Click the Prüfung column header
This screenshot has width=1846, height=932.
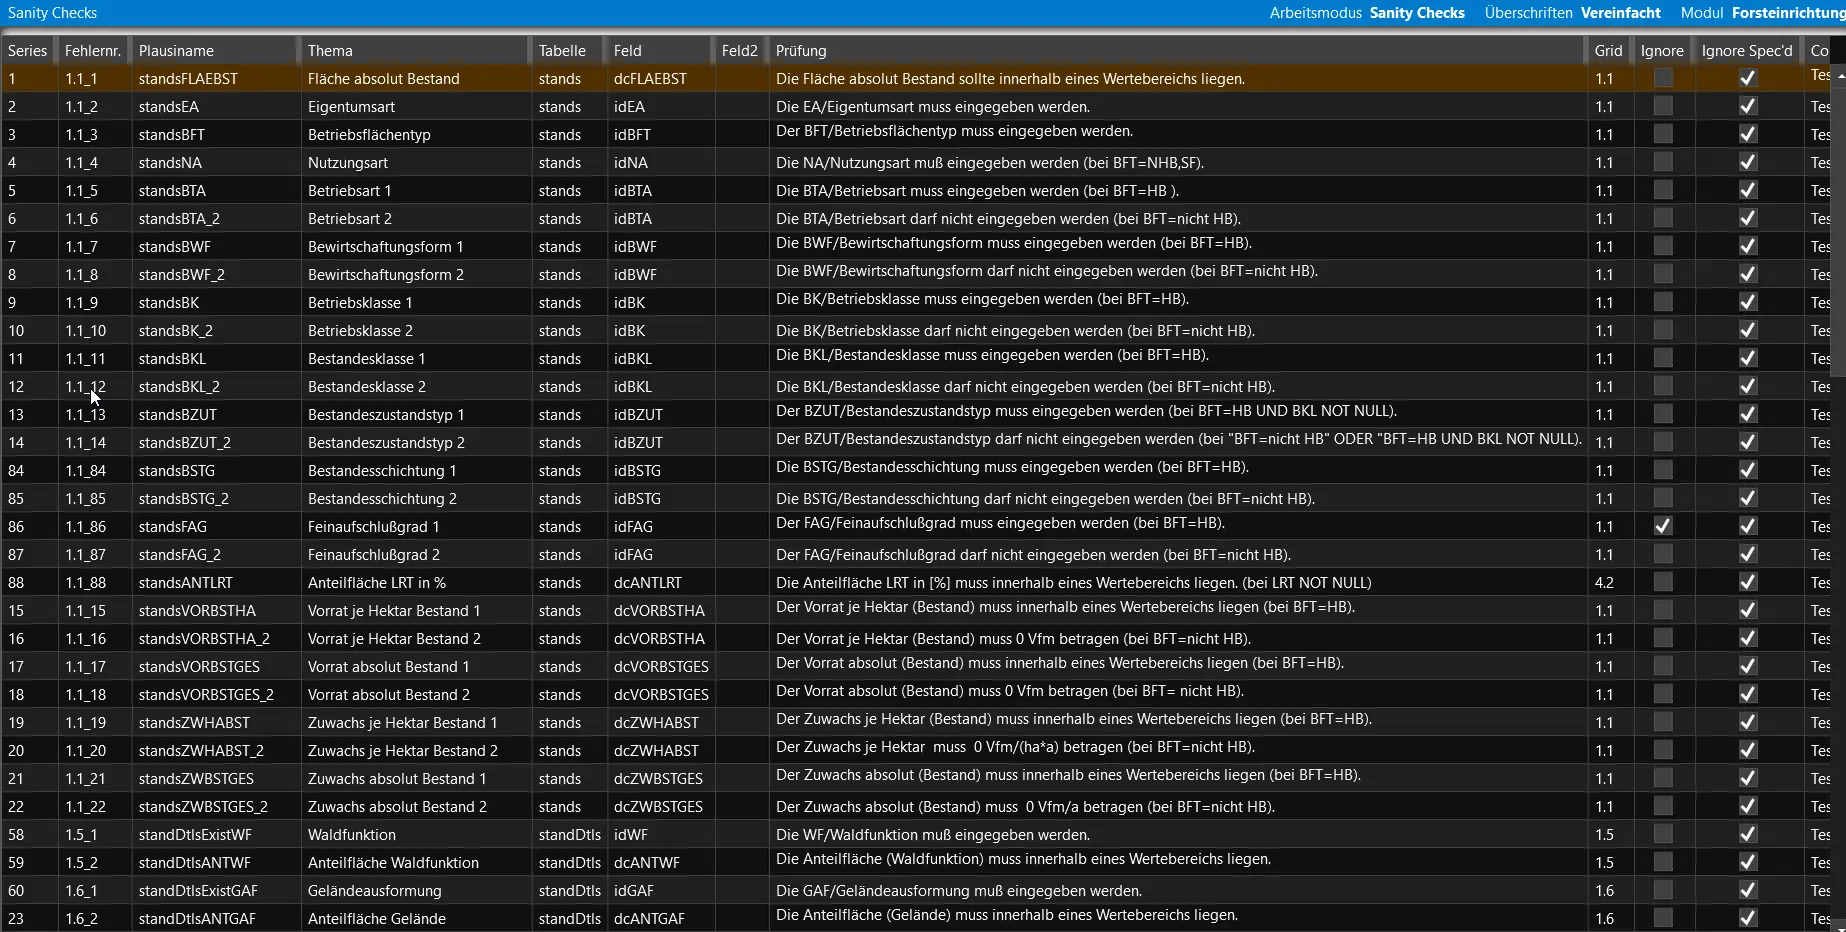[x=801, y=51]
